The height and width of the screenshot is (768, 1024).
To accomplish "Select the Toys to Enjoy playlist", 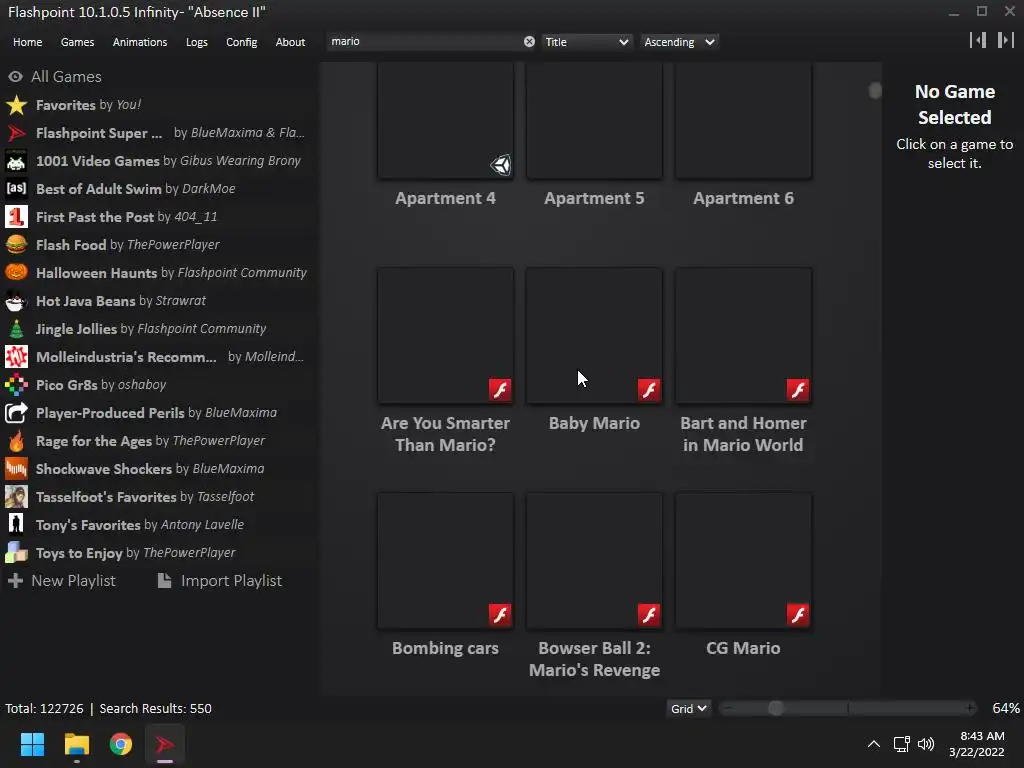I will click(157, 552).
